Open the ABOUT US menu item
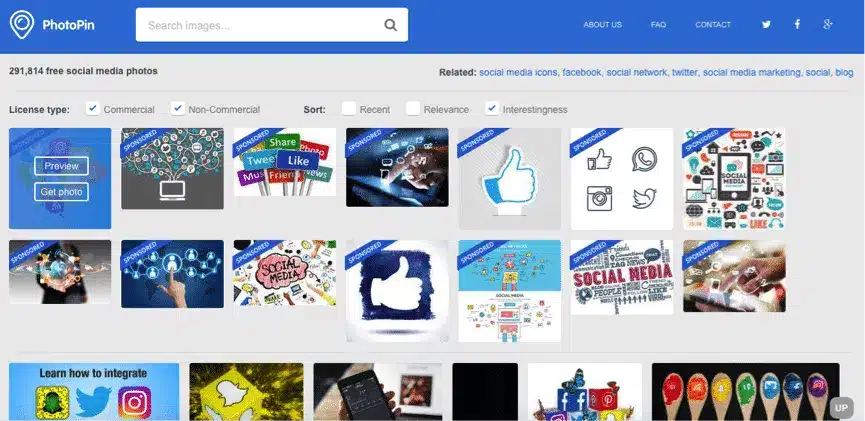The height and width of the screenshot is (421, 865). click(602, 25)
